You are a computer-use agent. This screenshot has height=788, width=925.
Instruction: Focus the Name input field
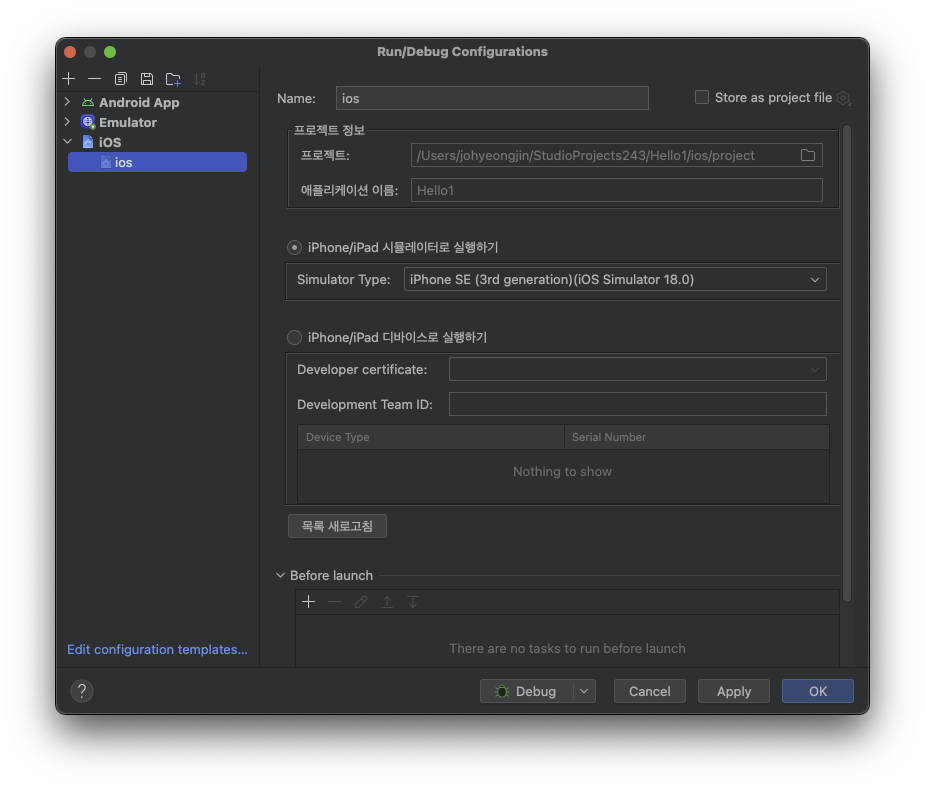point(492,98)
